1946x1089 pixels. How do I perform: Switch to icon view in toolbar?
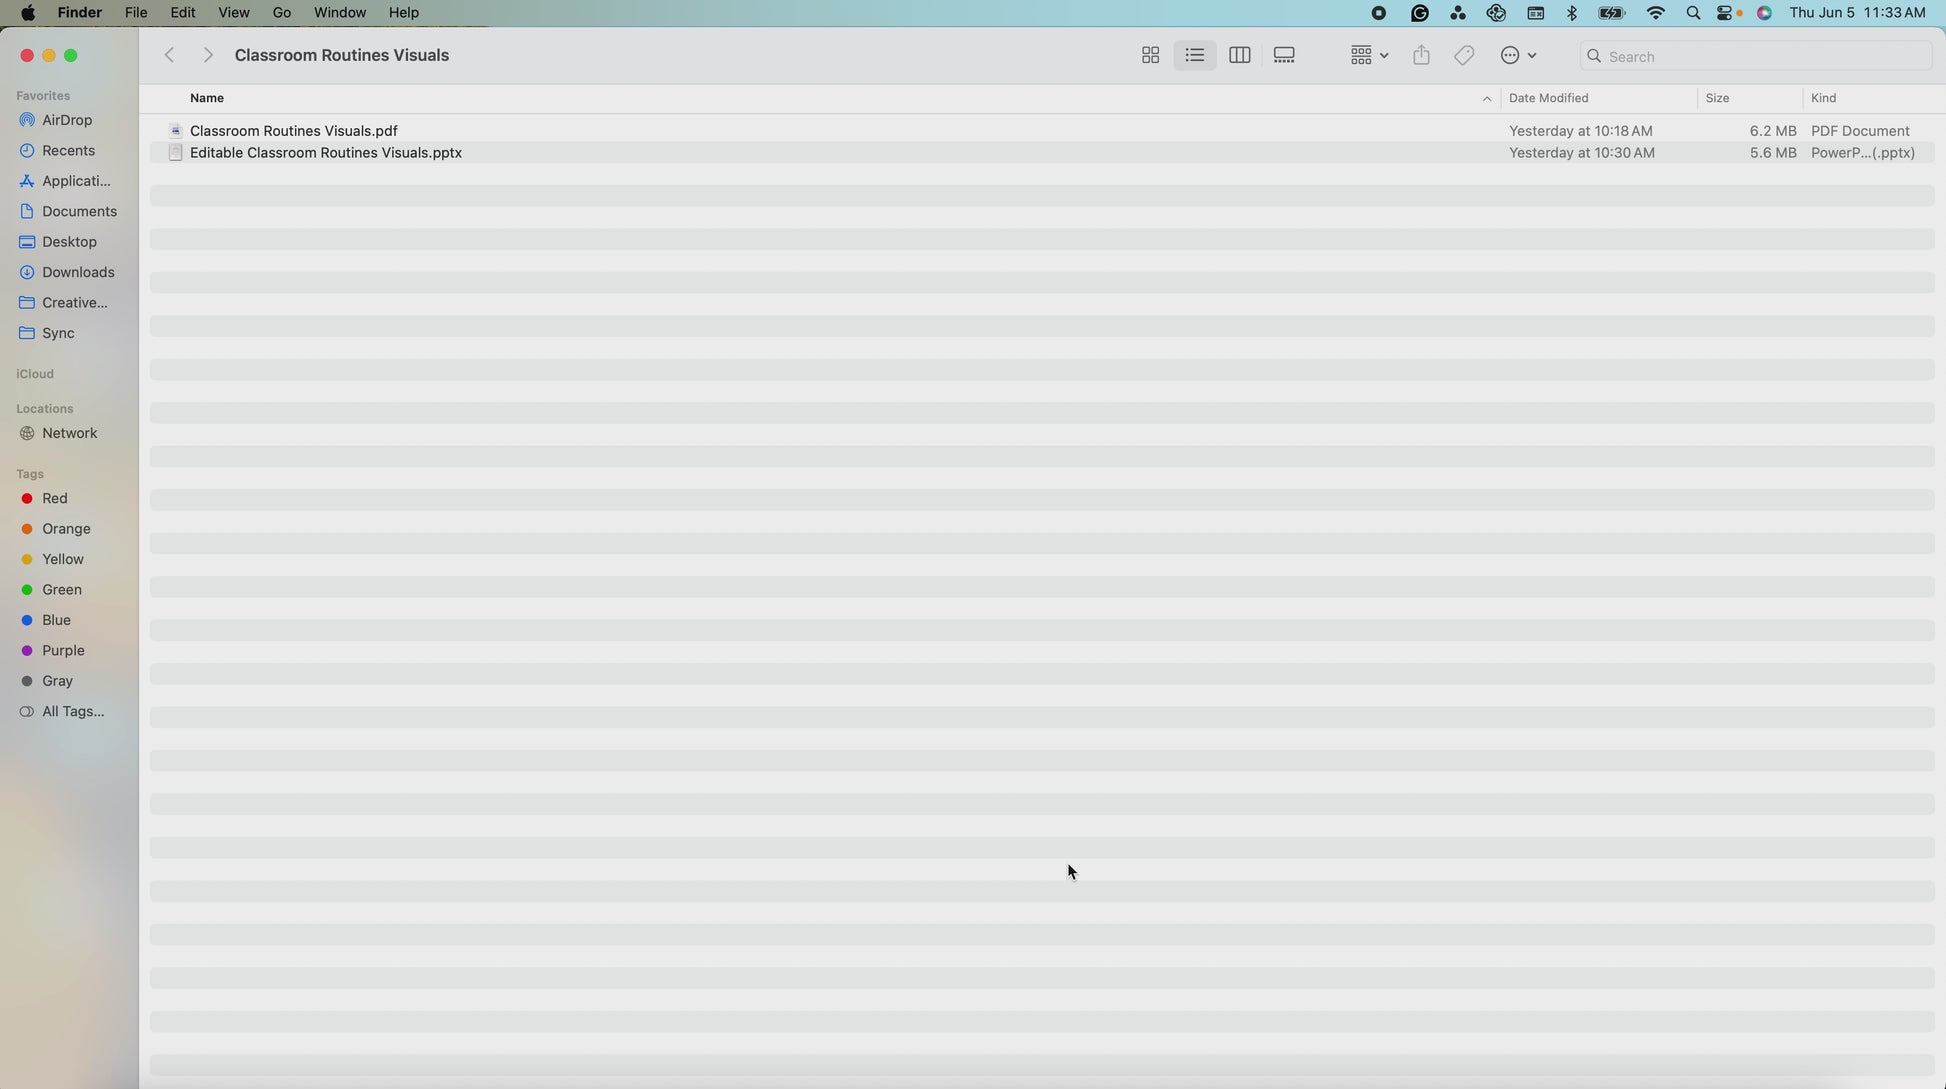(1150, 56)
